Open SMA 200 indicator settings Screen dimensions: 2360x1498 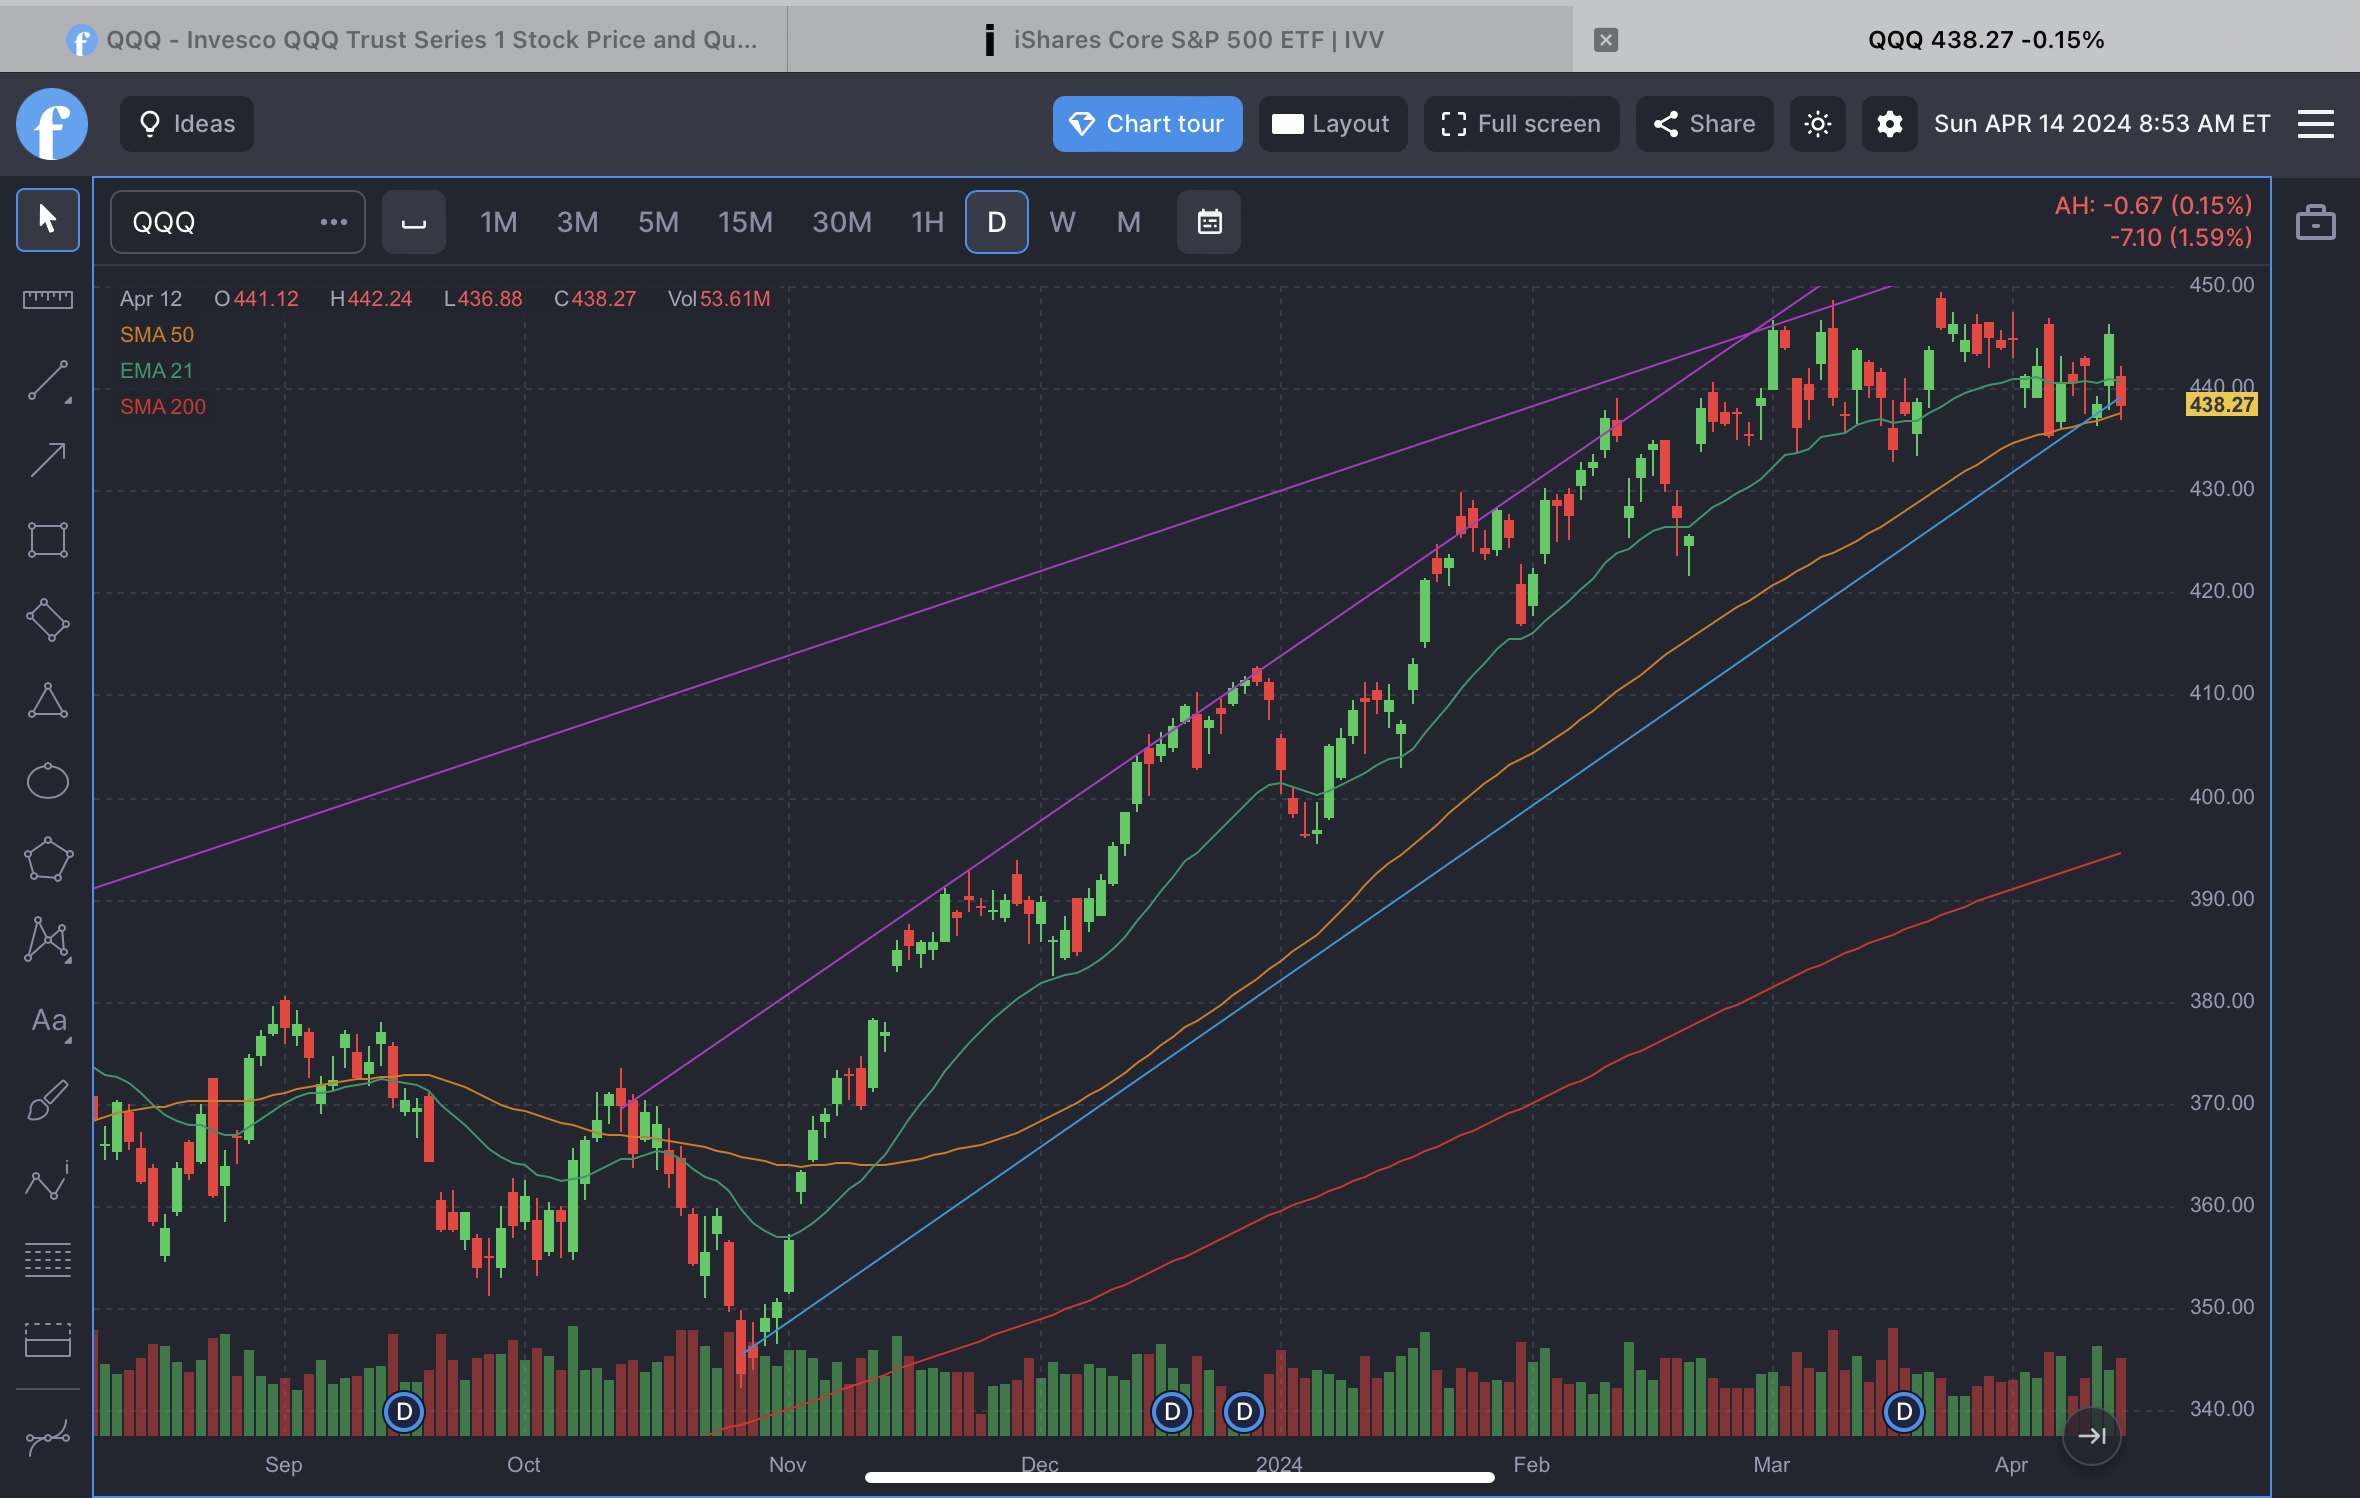tap(163, 407)
